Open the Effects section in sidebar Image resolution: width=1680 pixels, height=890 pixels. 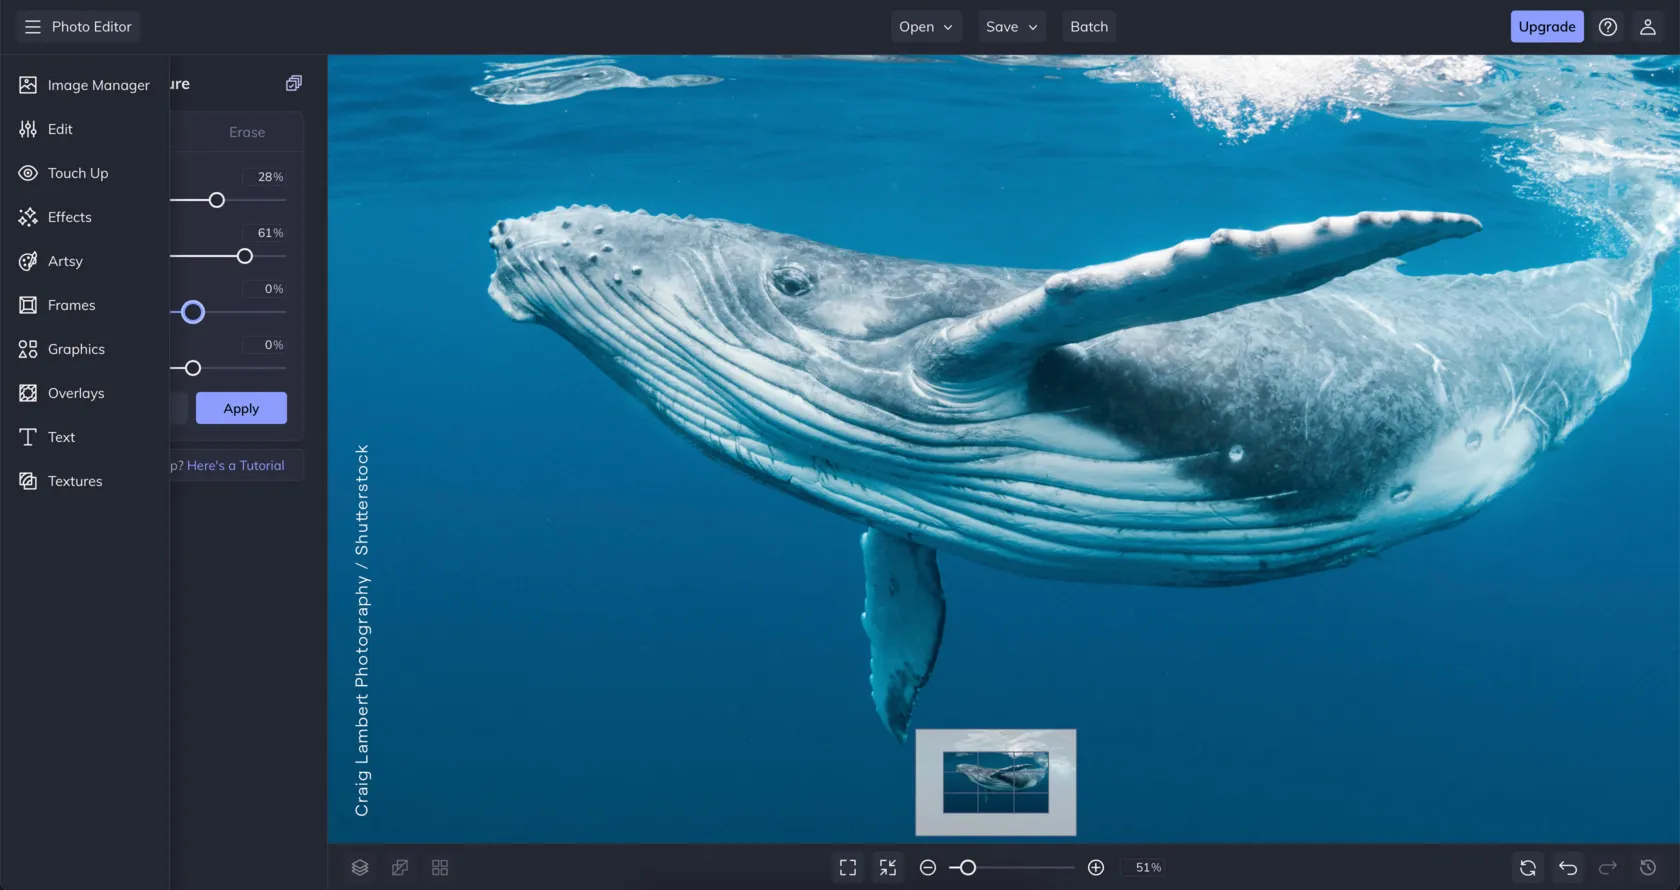pos(69,217)
